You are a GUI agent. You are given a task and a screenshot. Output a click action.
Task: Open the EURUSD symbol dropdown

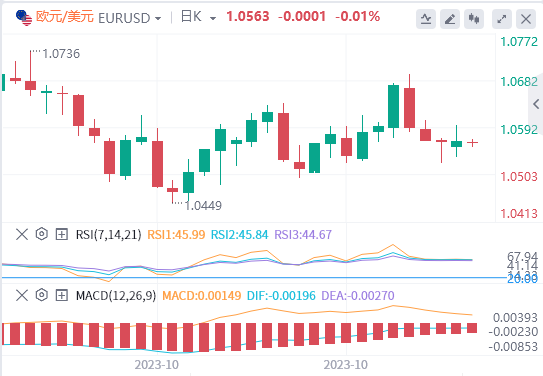(158, 18)
